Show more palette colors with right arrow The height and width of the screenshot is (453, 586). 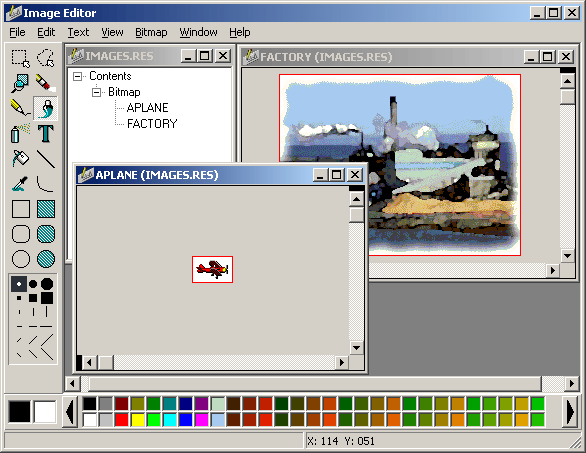tap(570, 412)
